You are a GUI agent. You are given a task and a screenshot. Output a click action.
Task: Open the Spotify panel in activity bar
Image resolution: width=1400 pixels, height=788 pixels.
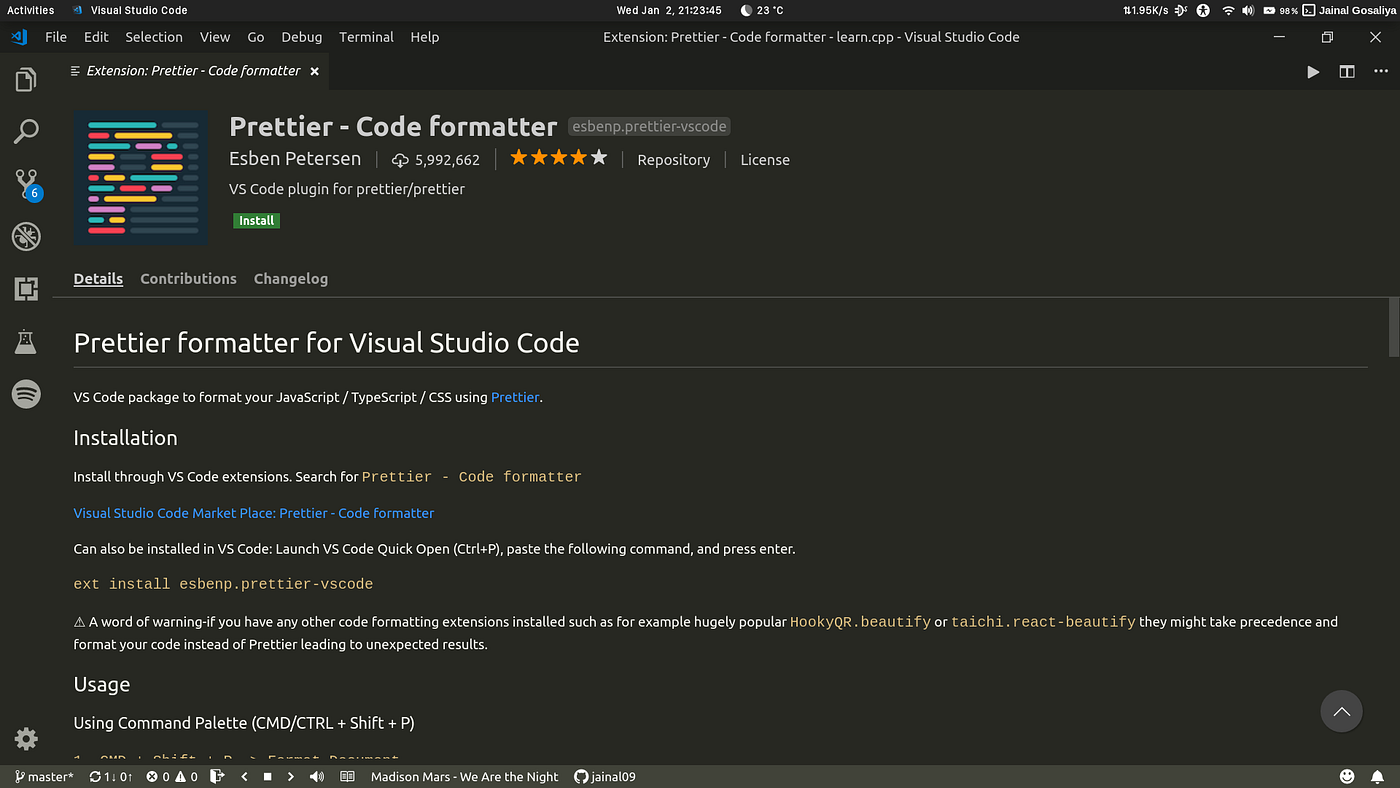[x=26, y=394]
